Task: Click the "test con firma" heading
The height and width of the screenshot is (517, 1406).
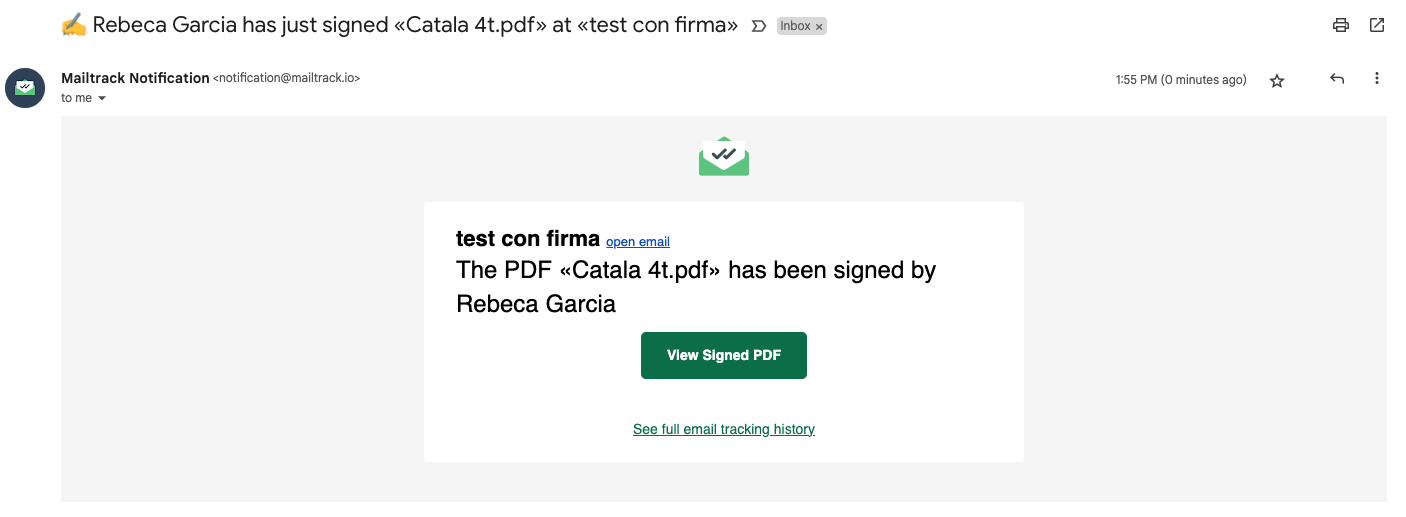Action: tap(528, 239)
